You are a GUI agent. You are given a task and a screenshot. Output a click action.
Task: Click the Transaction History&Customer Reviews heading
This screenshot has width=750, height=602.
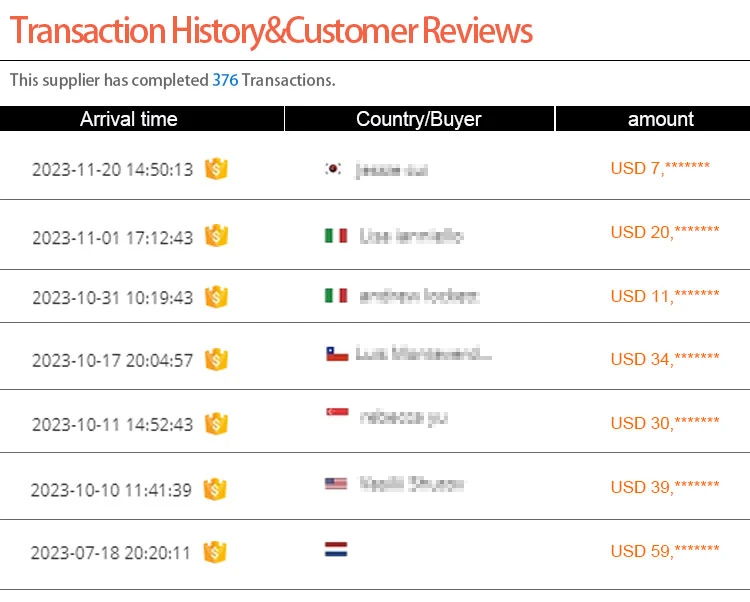click(x=271, y=31)
